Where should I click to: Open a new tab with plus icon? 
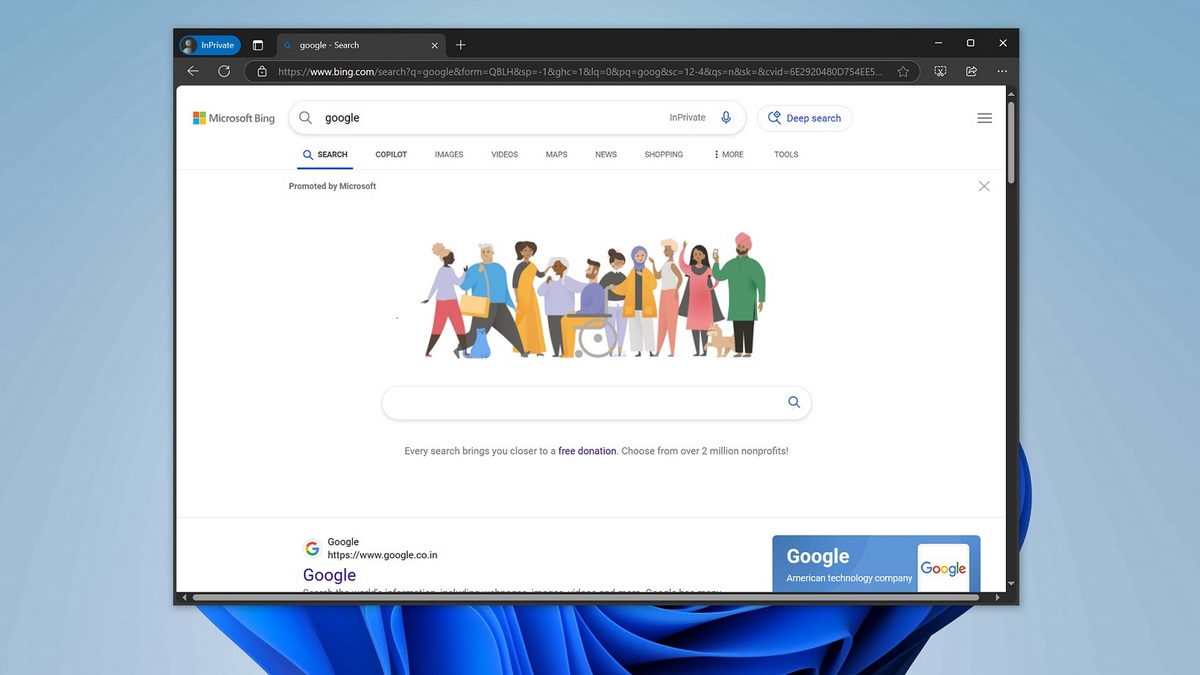click(461, 45)
